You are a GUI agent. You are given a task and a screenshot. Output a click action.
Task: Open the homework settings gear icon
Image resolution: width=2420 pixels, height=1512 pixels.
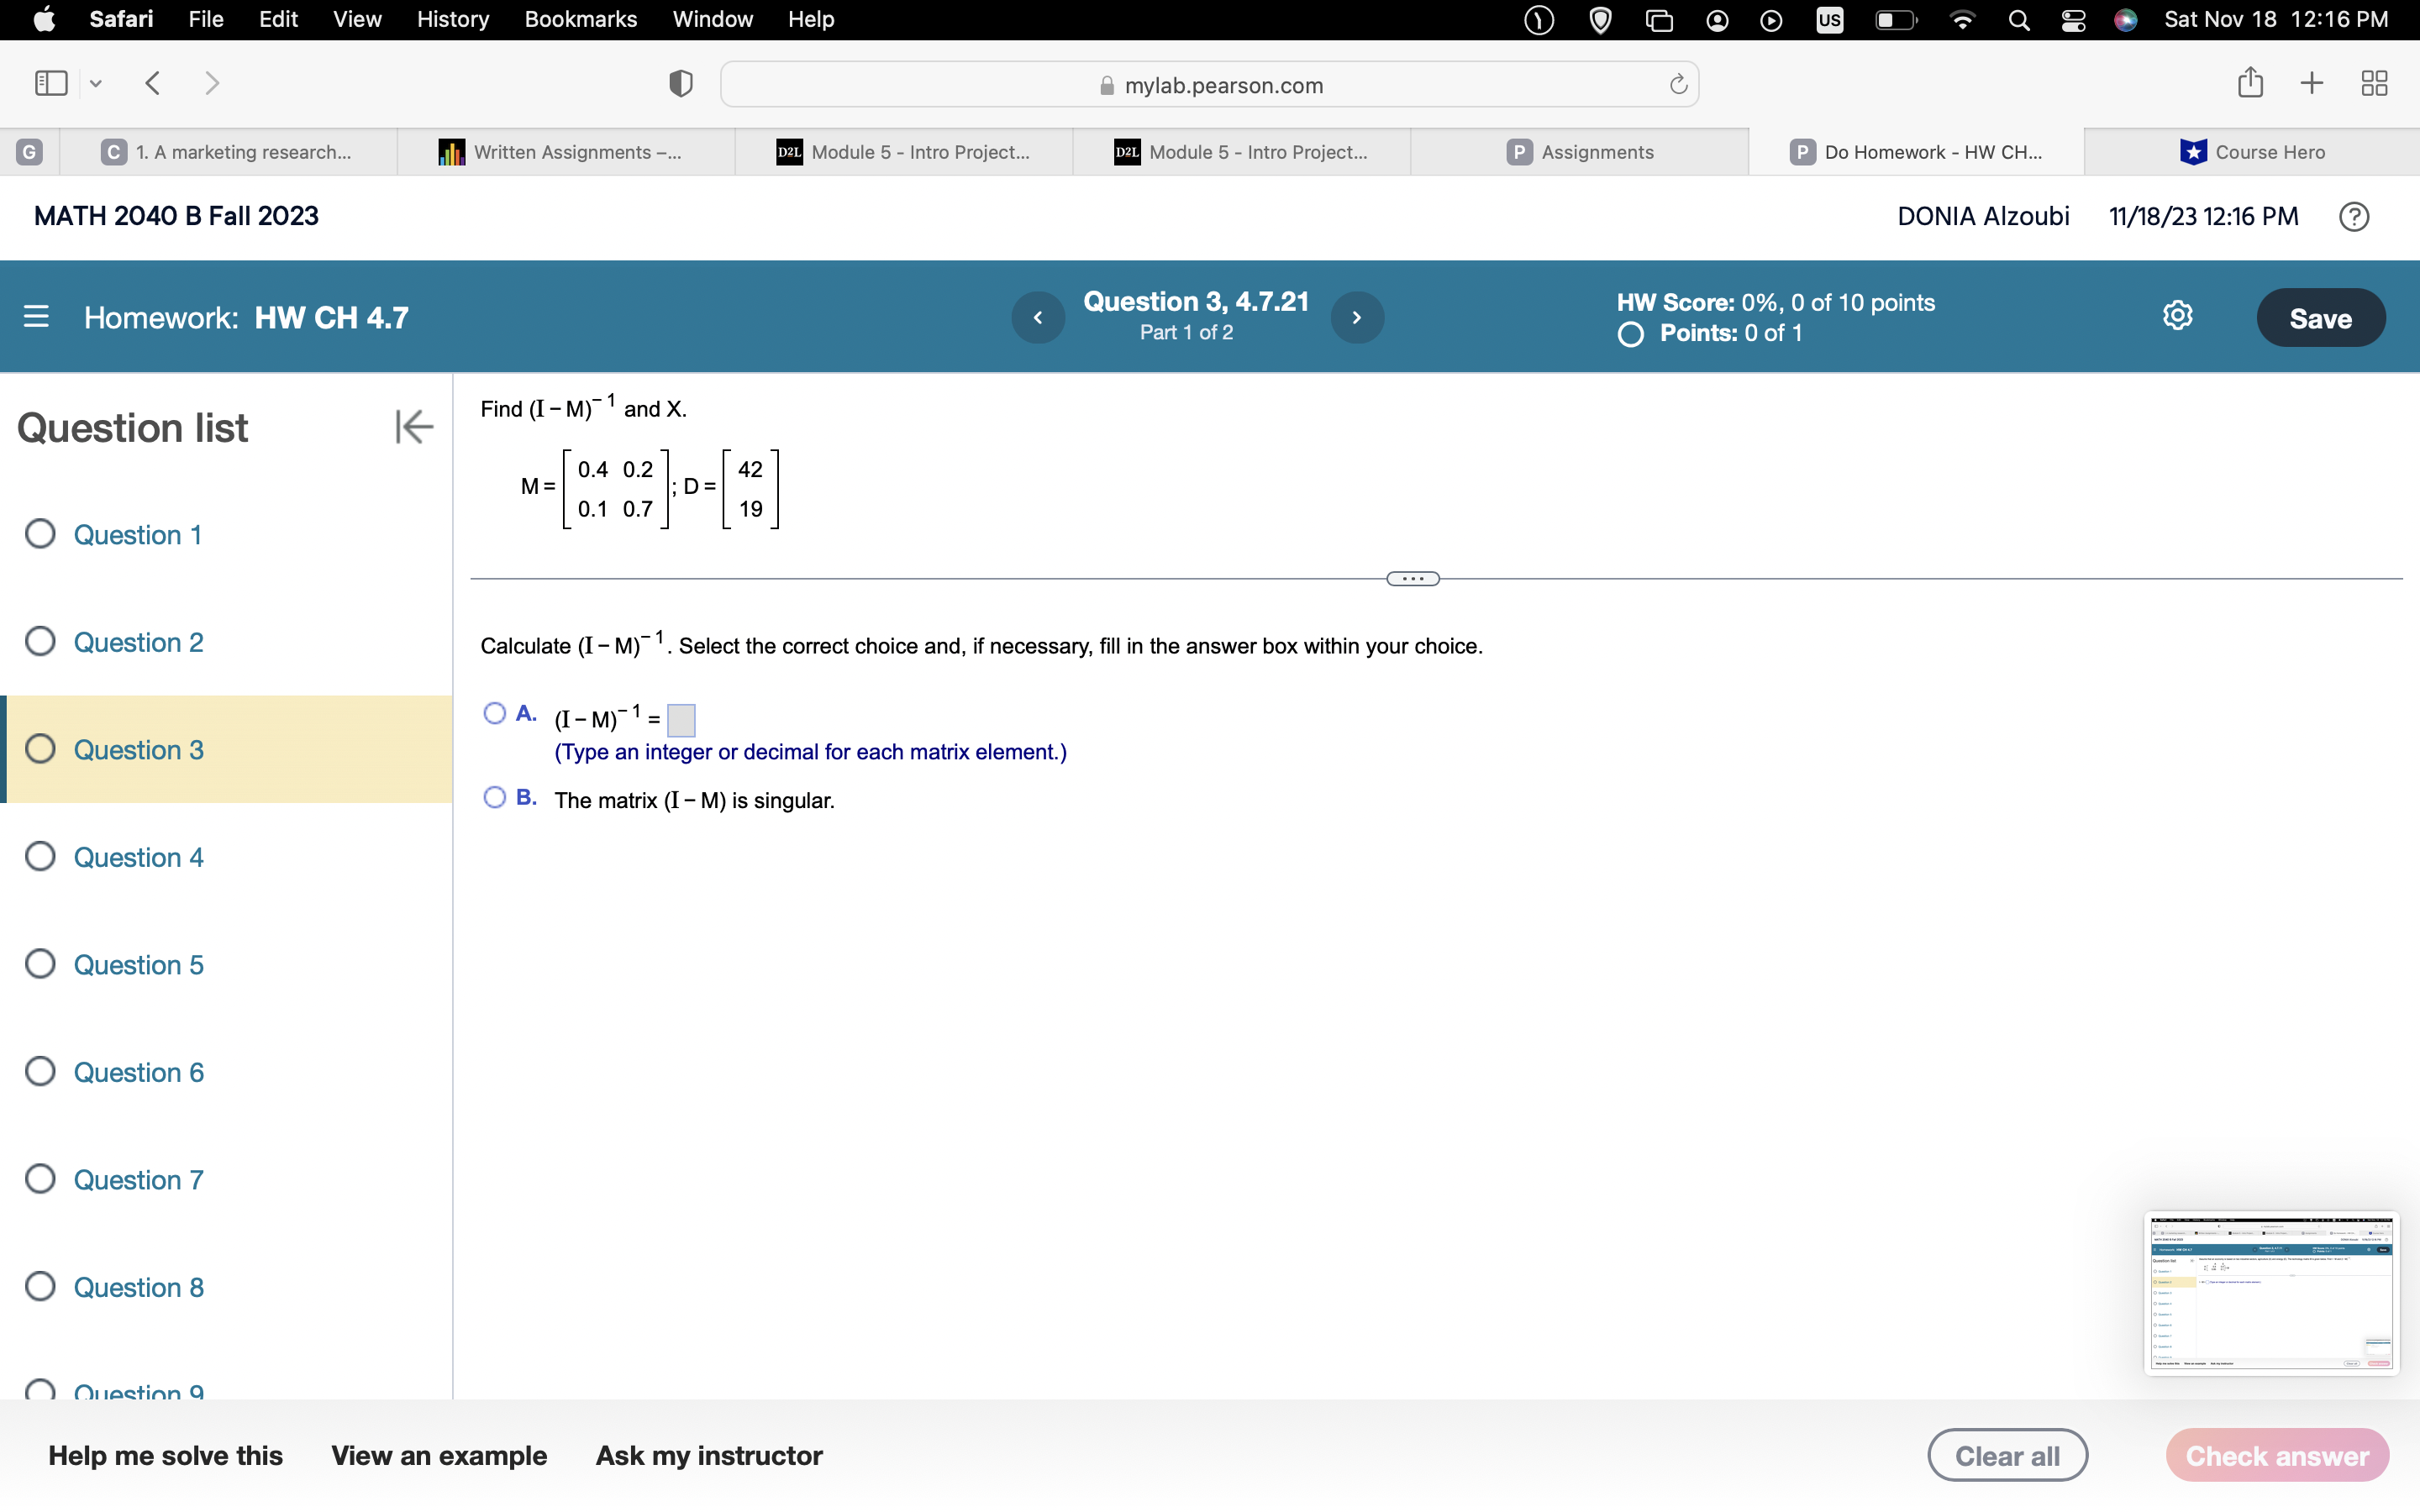coord(2177,316)
